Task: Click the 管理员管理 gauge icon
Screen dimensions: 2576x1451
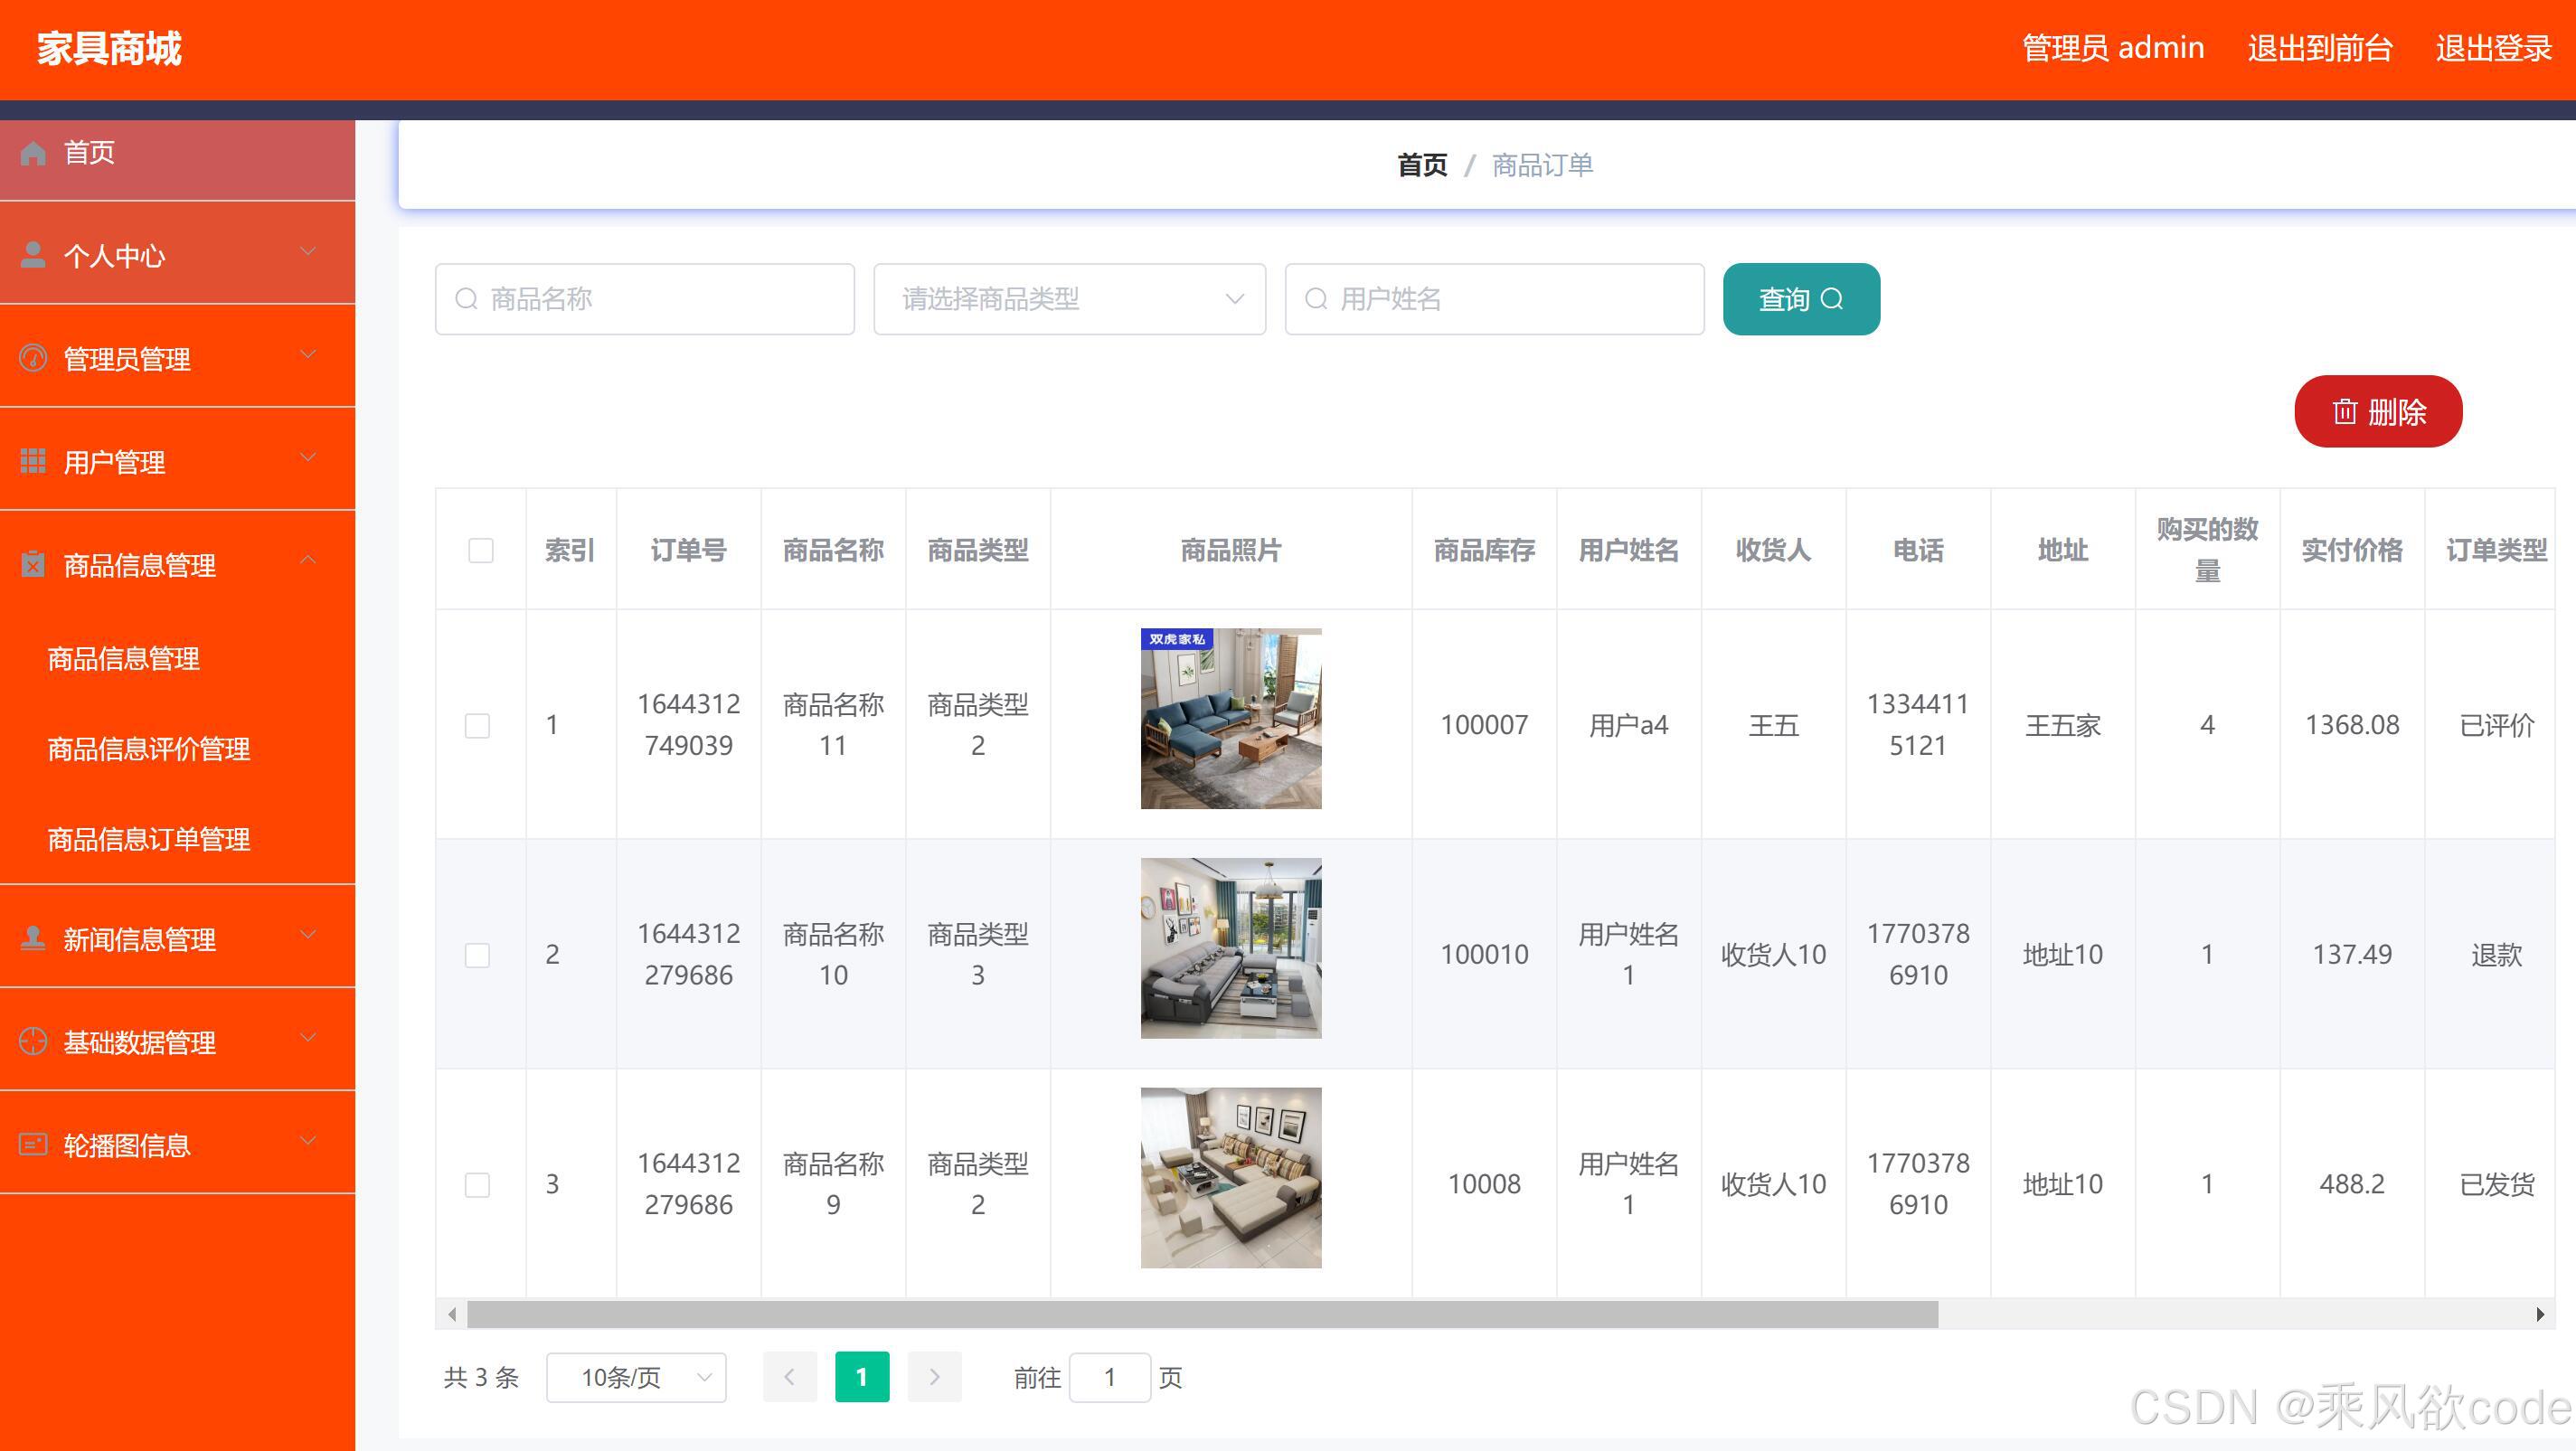Action: click(x=33, y=357)
